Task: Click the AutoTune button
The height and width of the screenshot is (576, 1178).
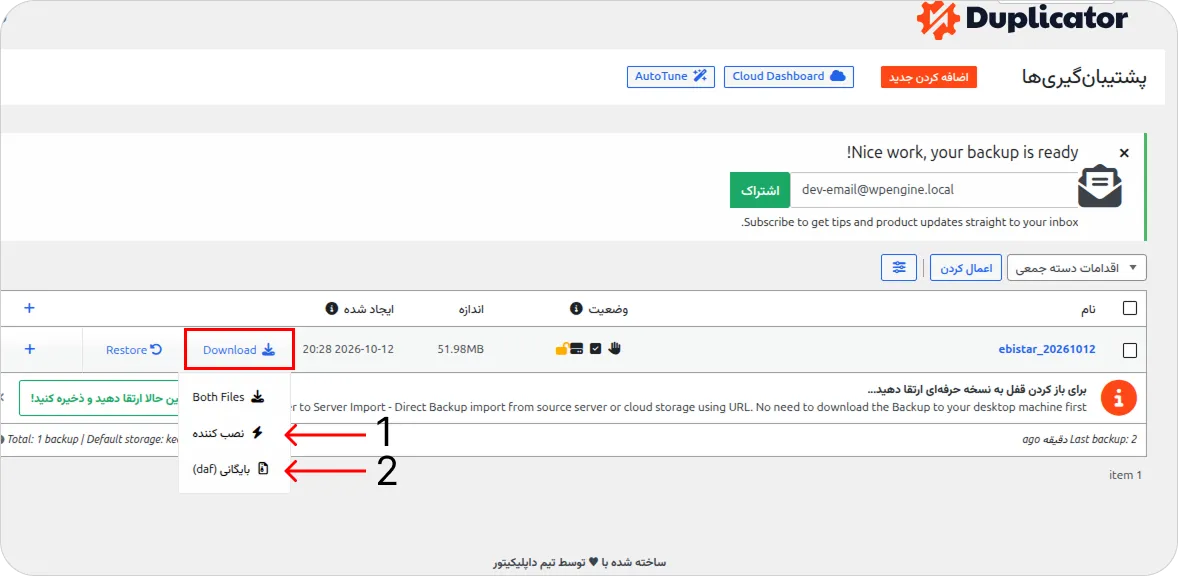Action: [x=670, y=77]
